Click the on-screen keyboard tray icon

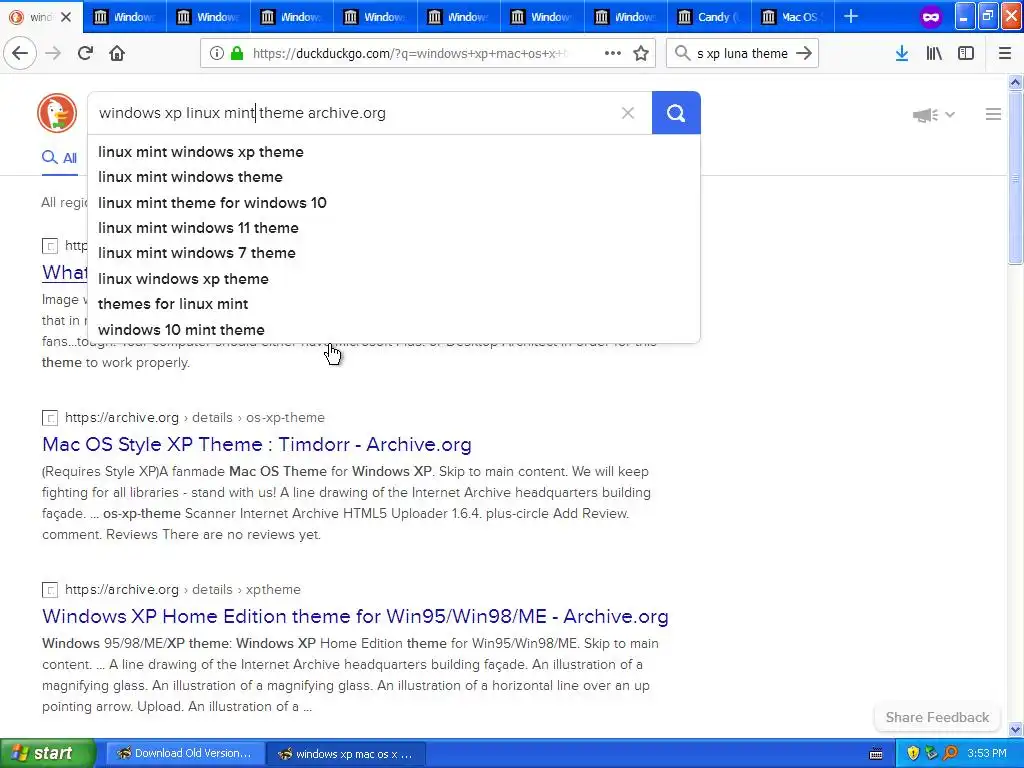[876, 754]
